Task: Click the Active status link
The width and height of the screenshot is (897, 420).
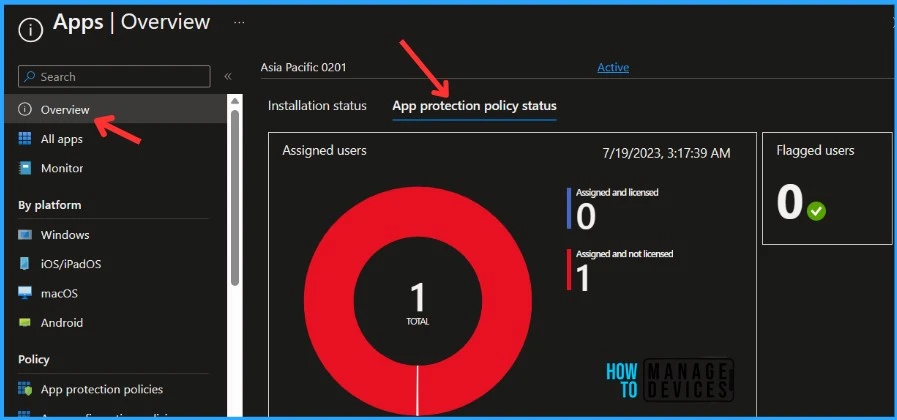Action: pyautogui.click(x=613, y=68)
